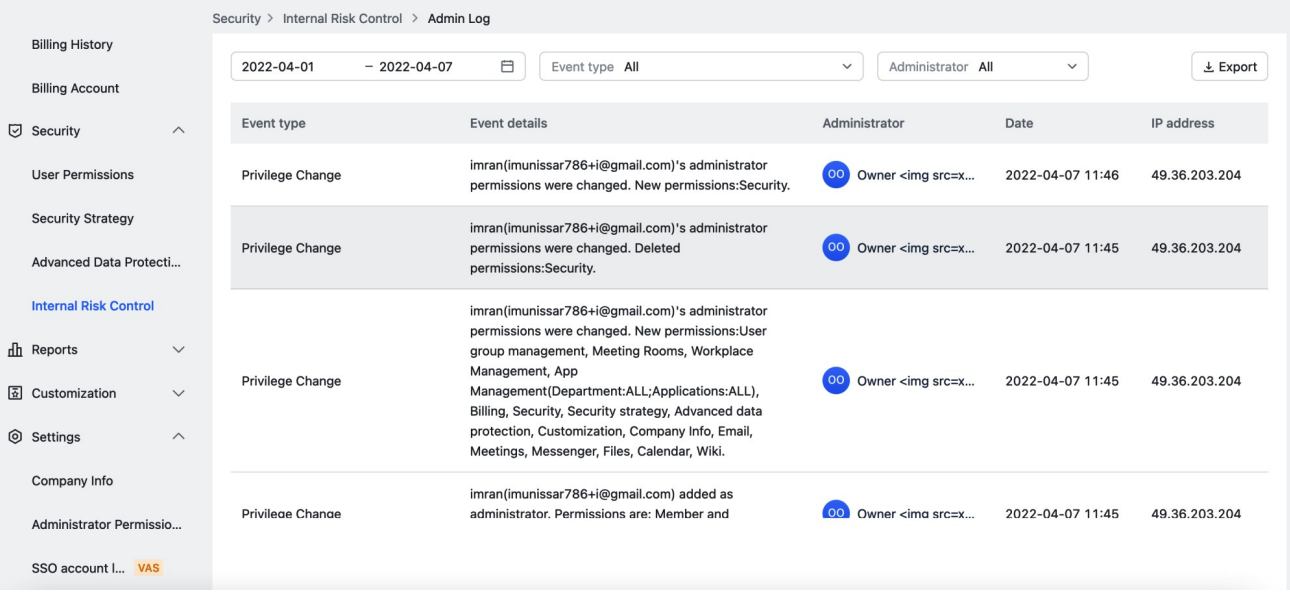Open the Event type dropdown
1290x592 pixels.
701,67
